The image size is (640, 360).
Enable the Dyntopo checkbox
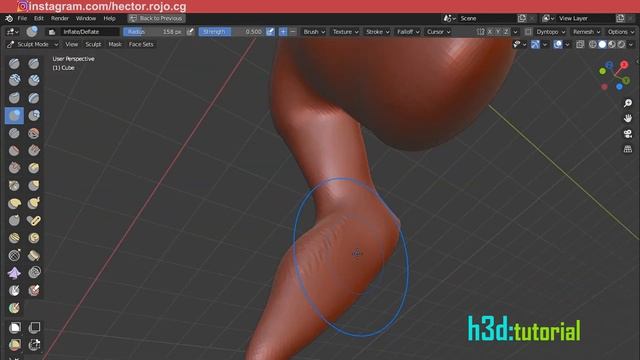click(x=528, y=31)
